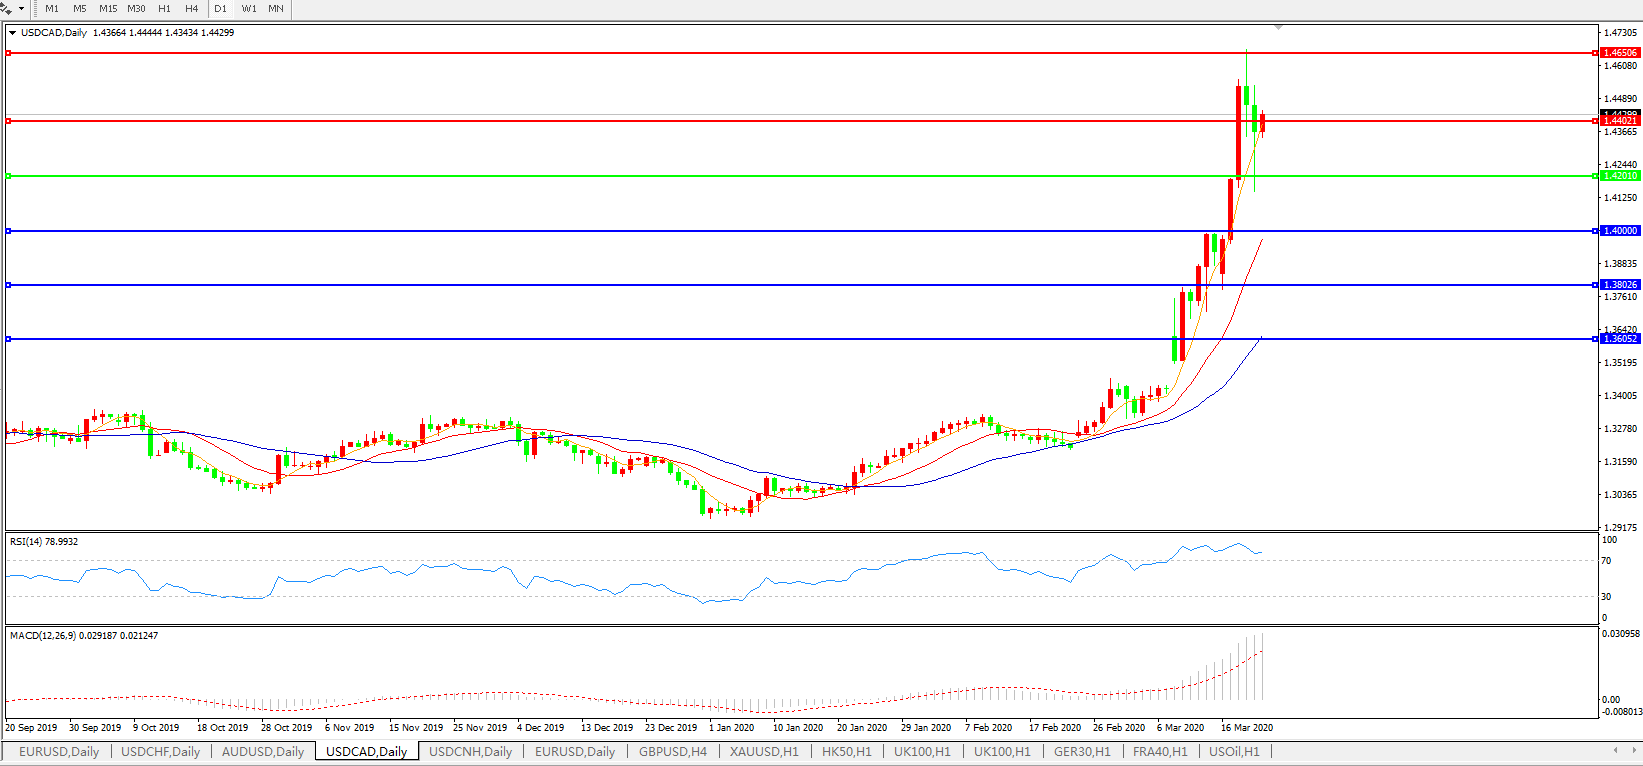Switch to the USDCNH,Daily tab

[x=470, y=752]
